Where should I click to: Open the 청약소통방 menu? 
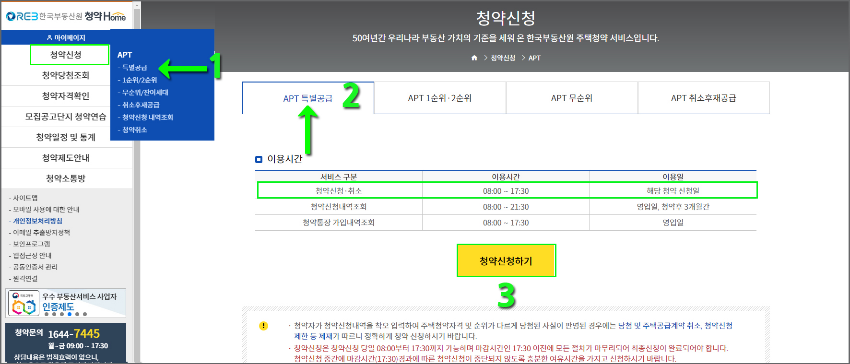66,178
